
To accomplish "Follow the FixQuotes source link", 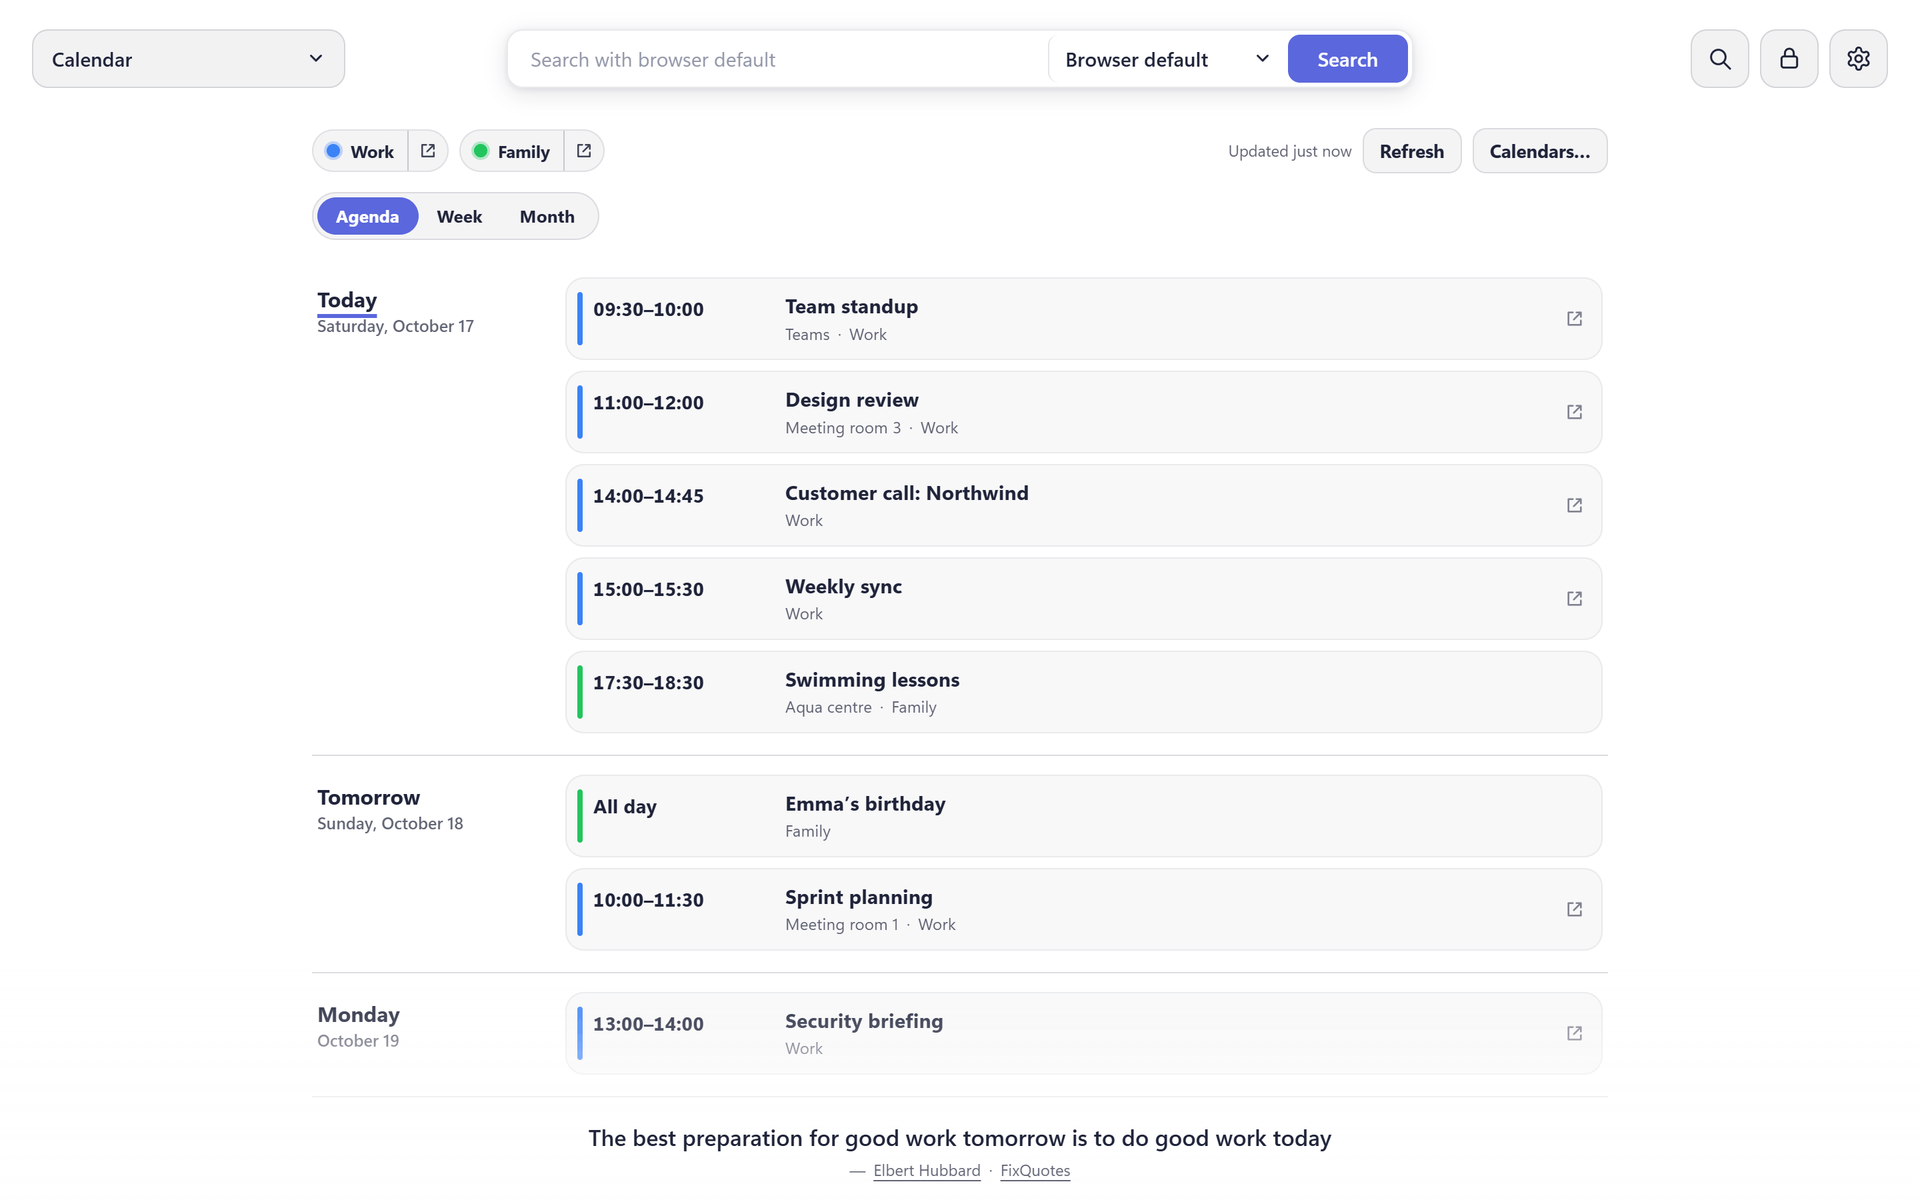I will tap(1035, 1170).
